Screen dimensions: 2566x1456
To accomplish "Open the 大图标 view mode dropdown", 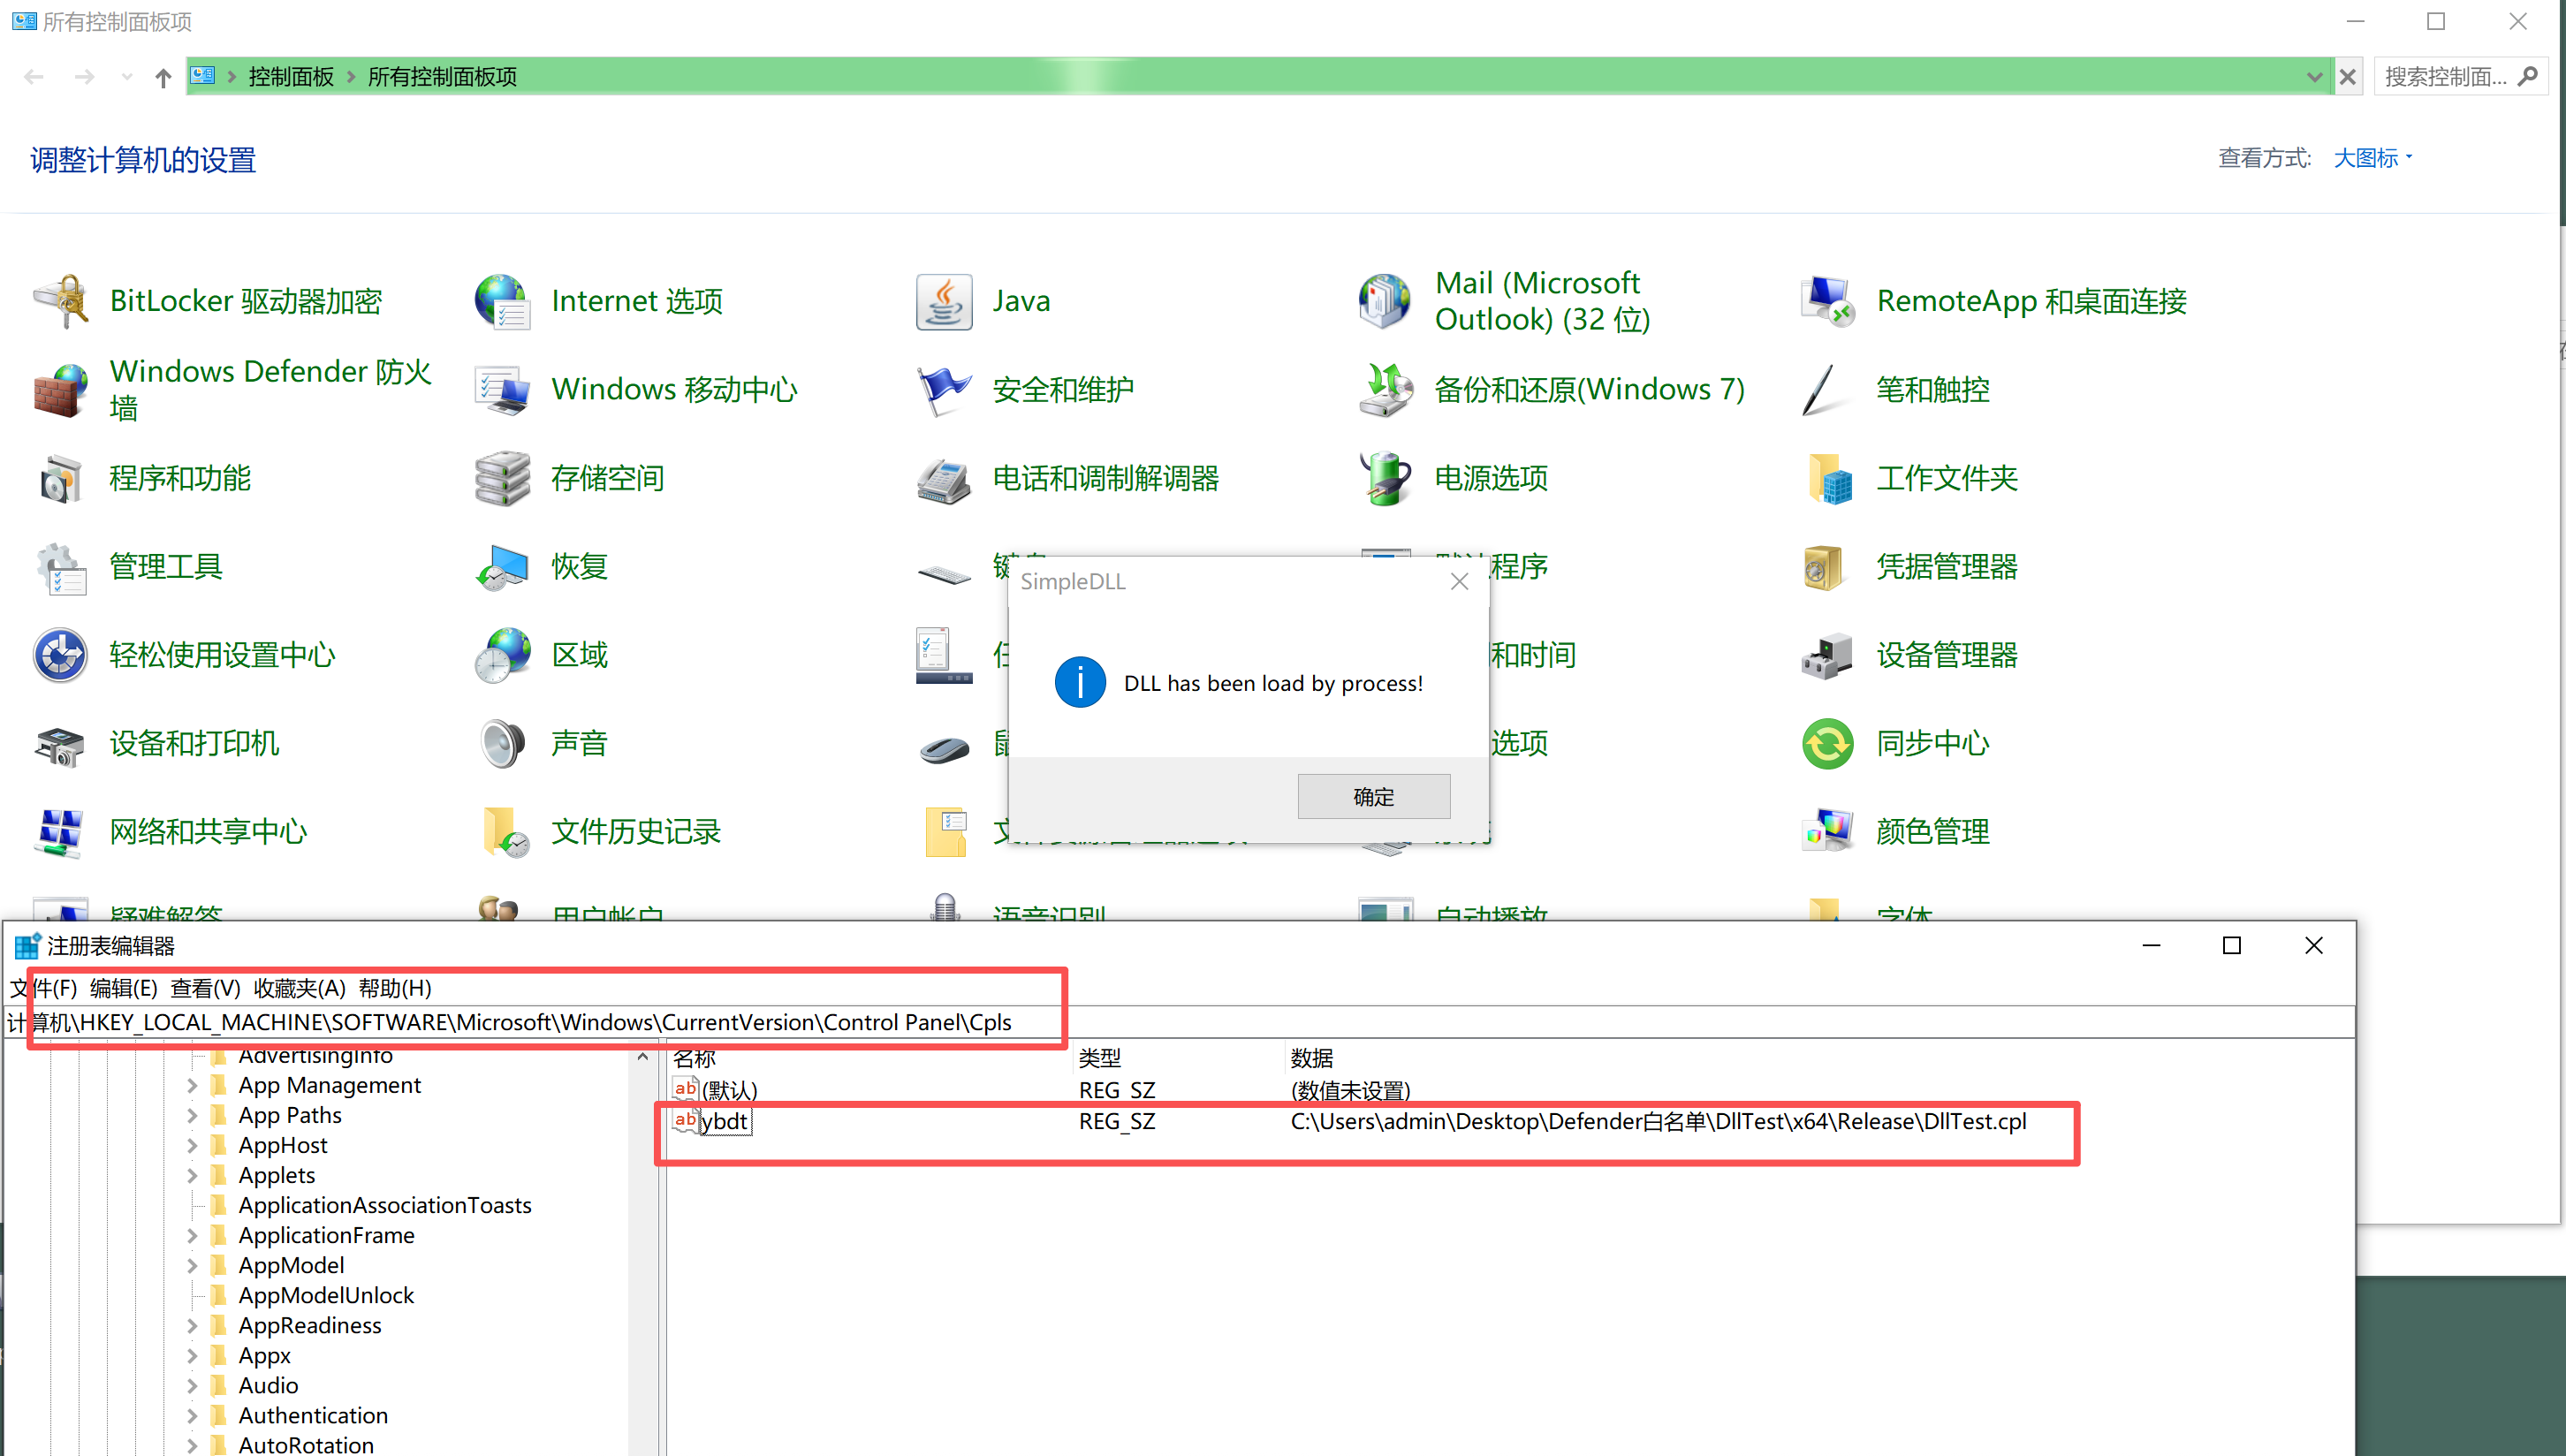I will (x=2372, y=158).
